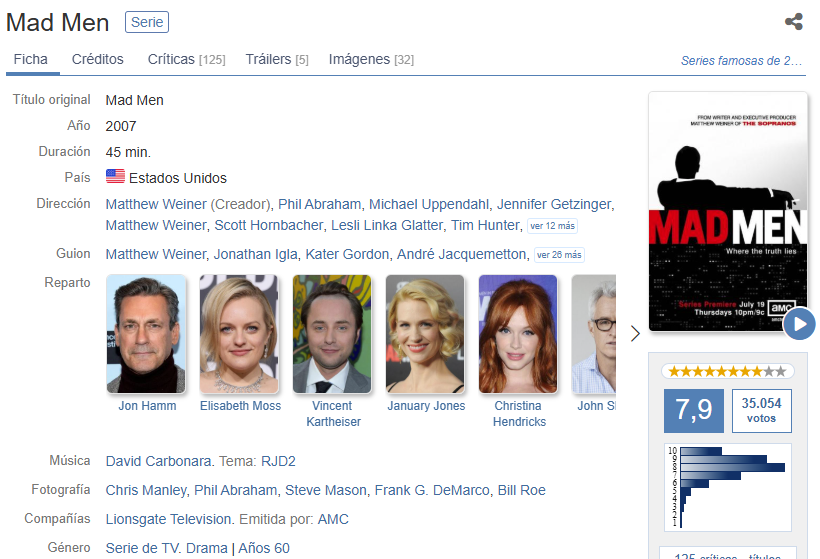Go to the Tráilers [5] tab
Viewport: 820px width, 559px height.
[x=277, y=60]
